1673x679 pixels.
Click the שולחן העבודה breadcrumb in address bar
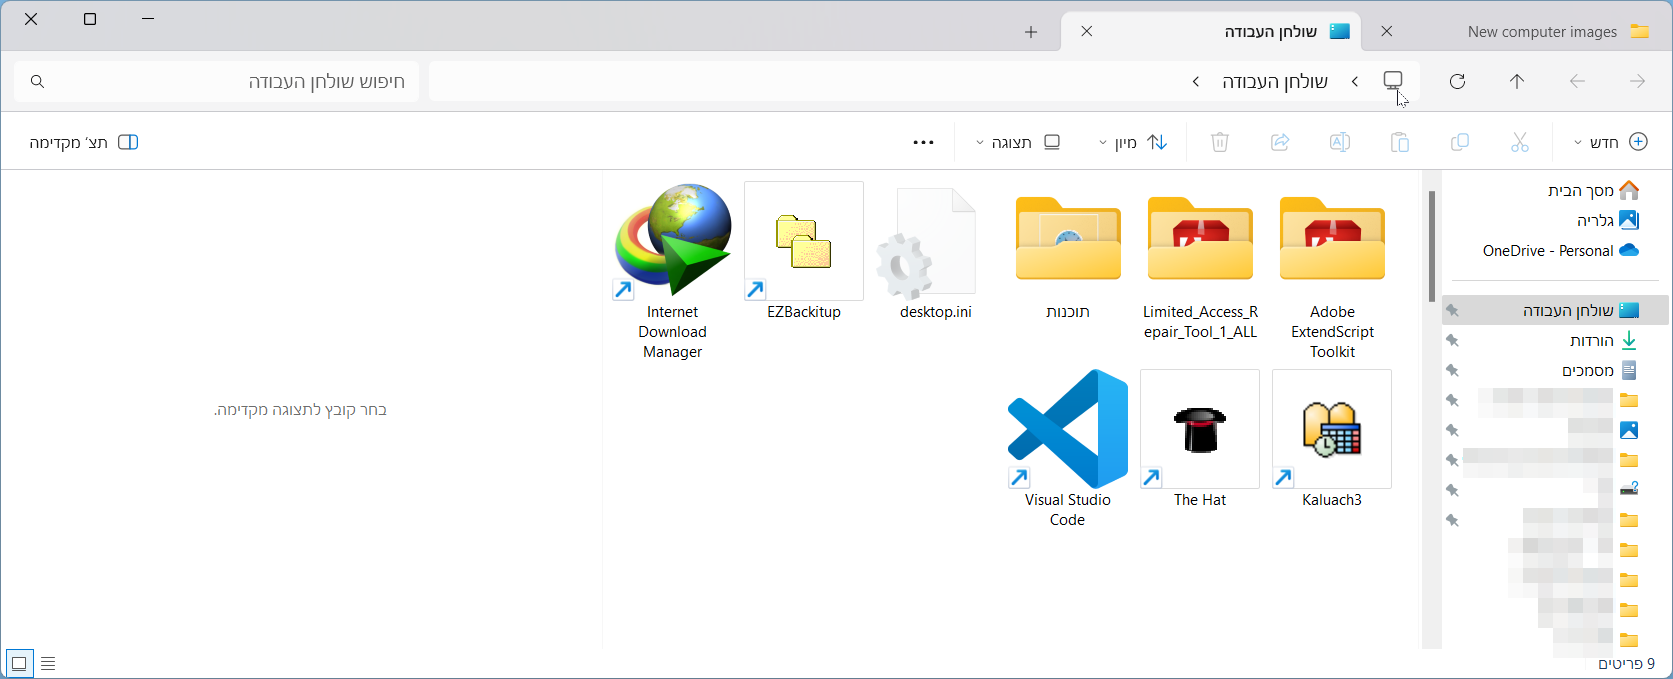pyautogui.click(x=1275, y=81)
